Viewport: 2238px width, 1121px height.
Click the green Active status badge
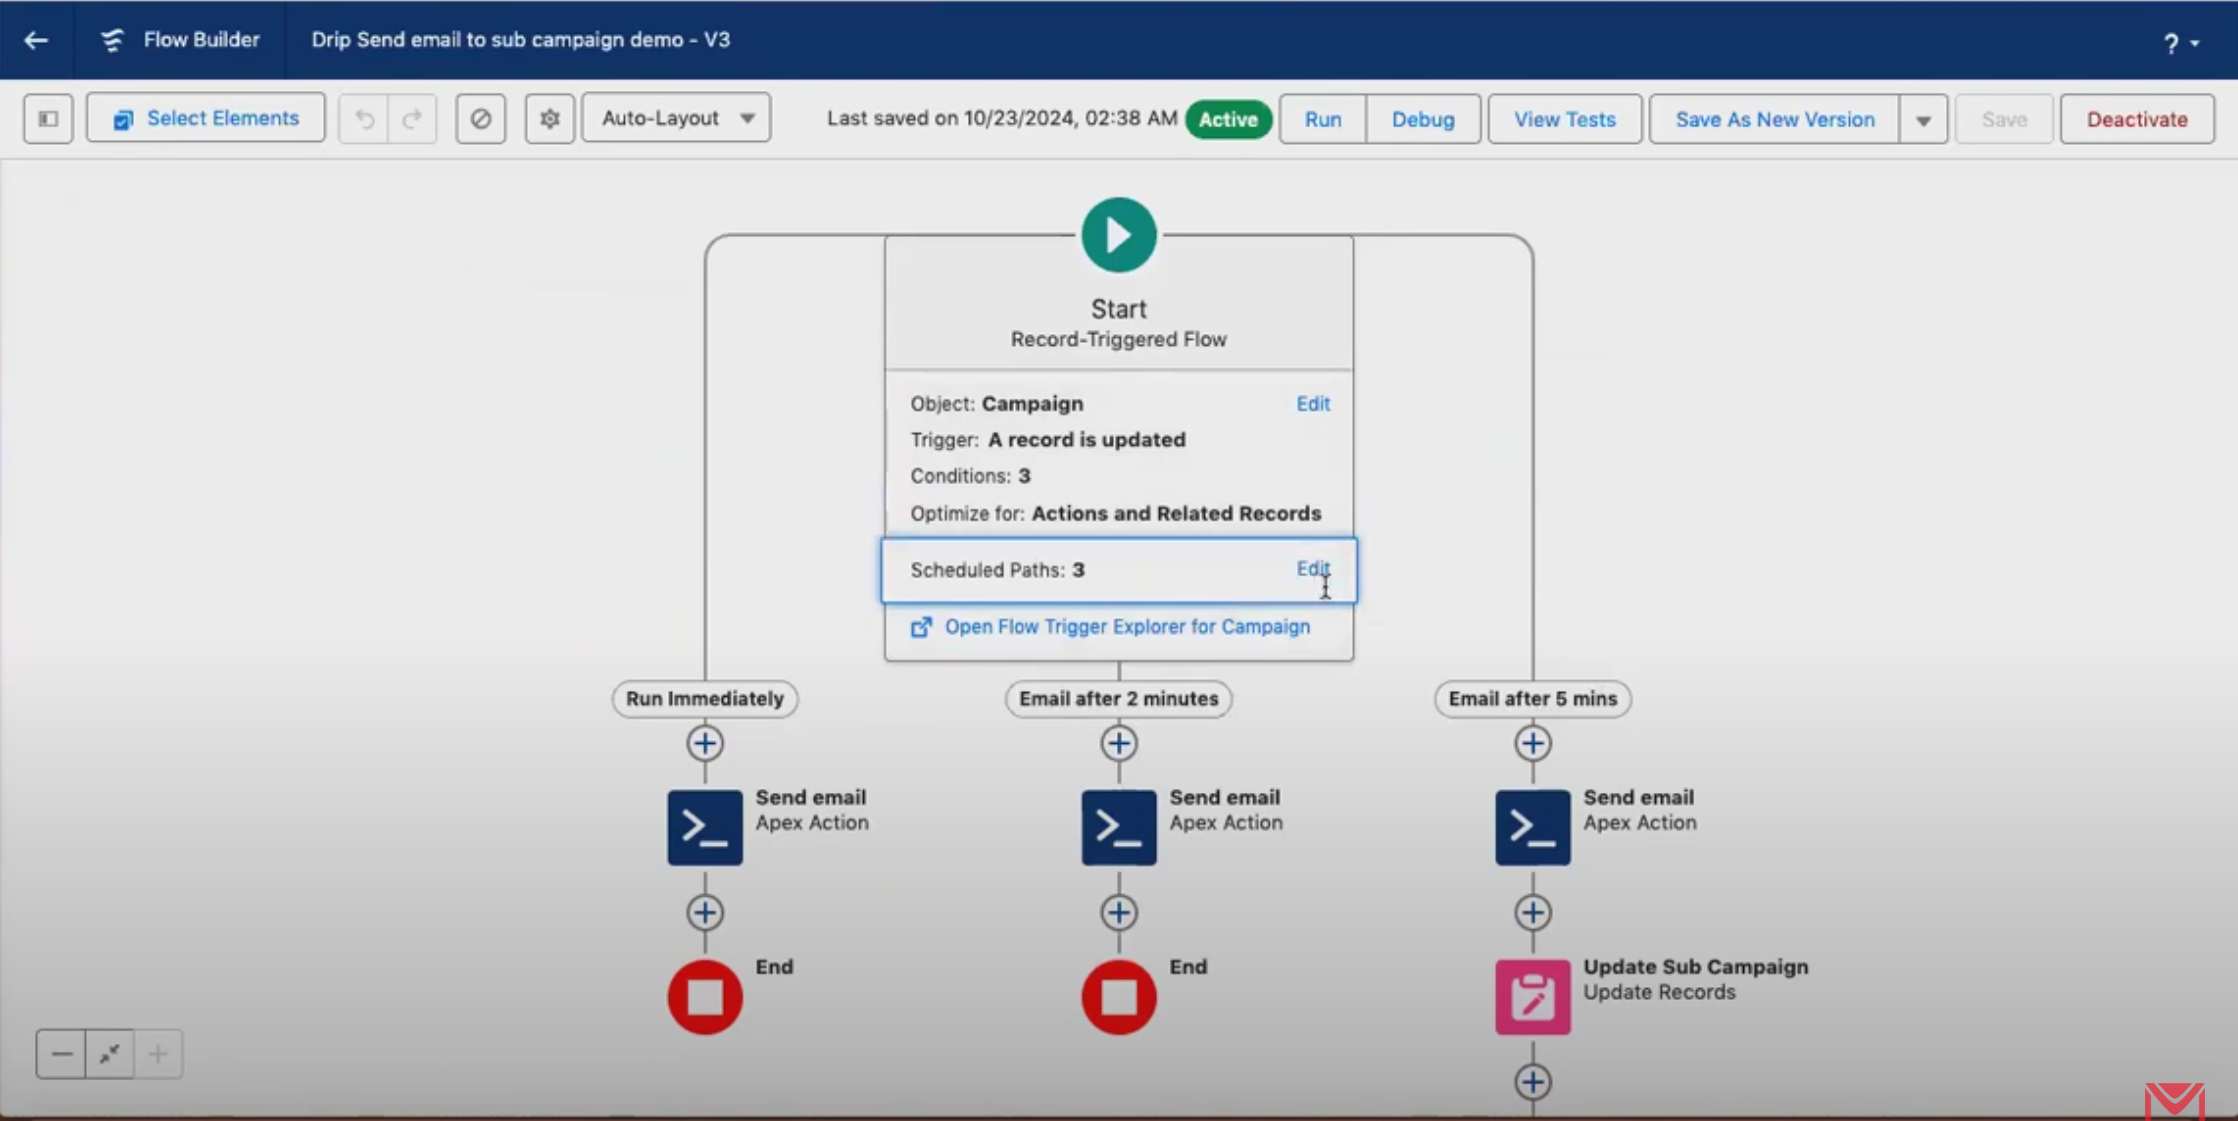coord(1228,120)
